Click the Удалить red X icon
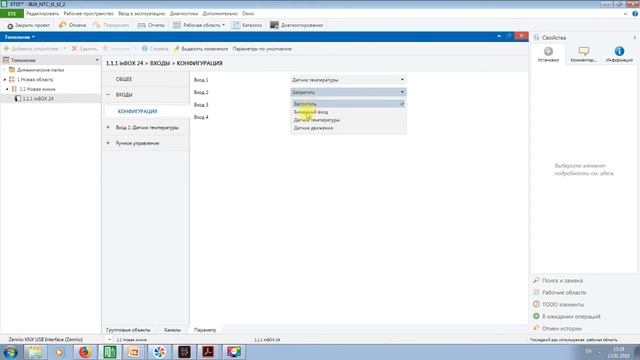The image size is (640, 360). click(x=74, y=49)
